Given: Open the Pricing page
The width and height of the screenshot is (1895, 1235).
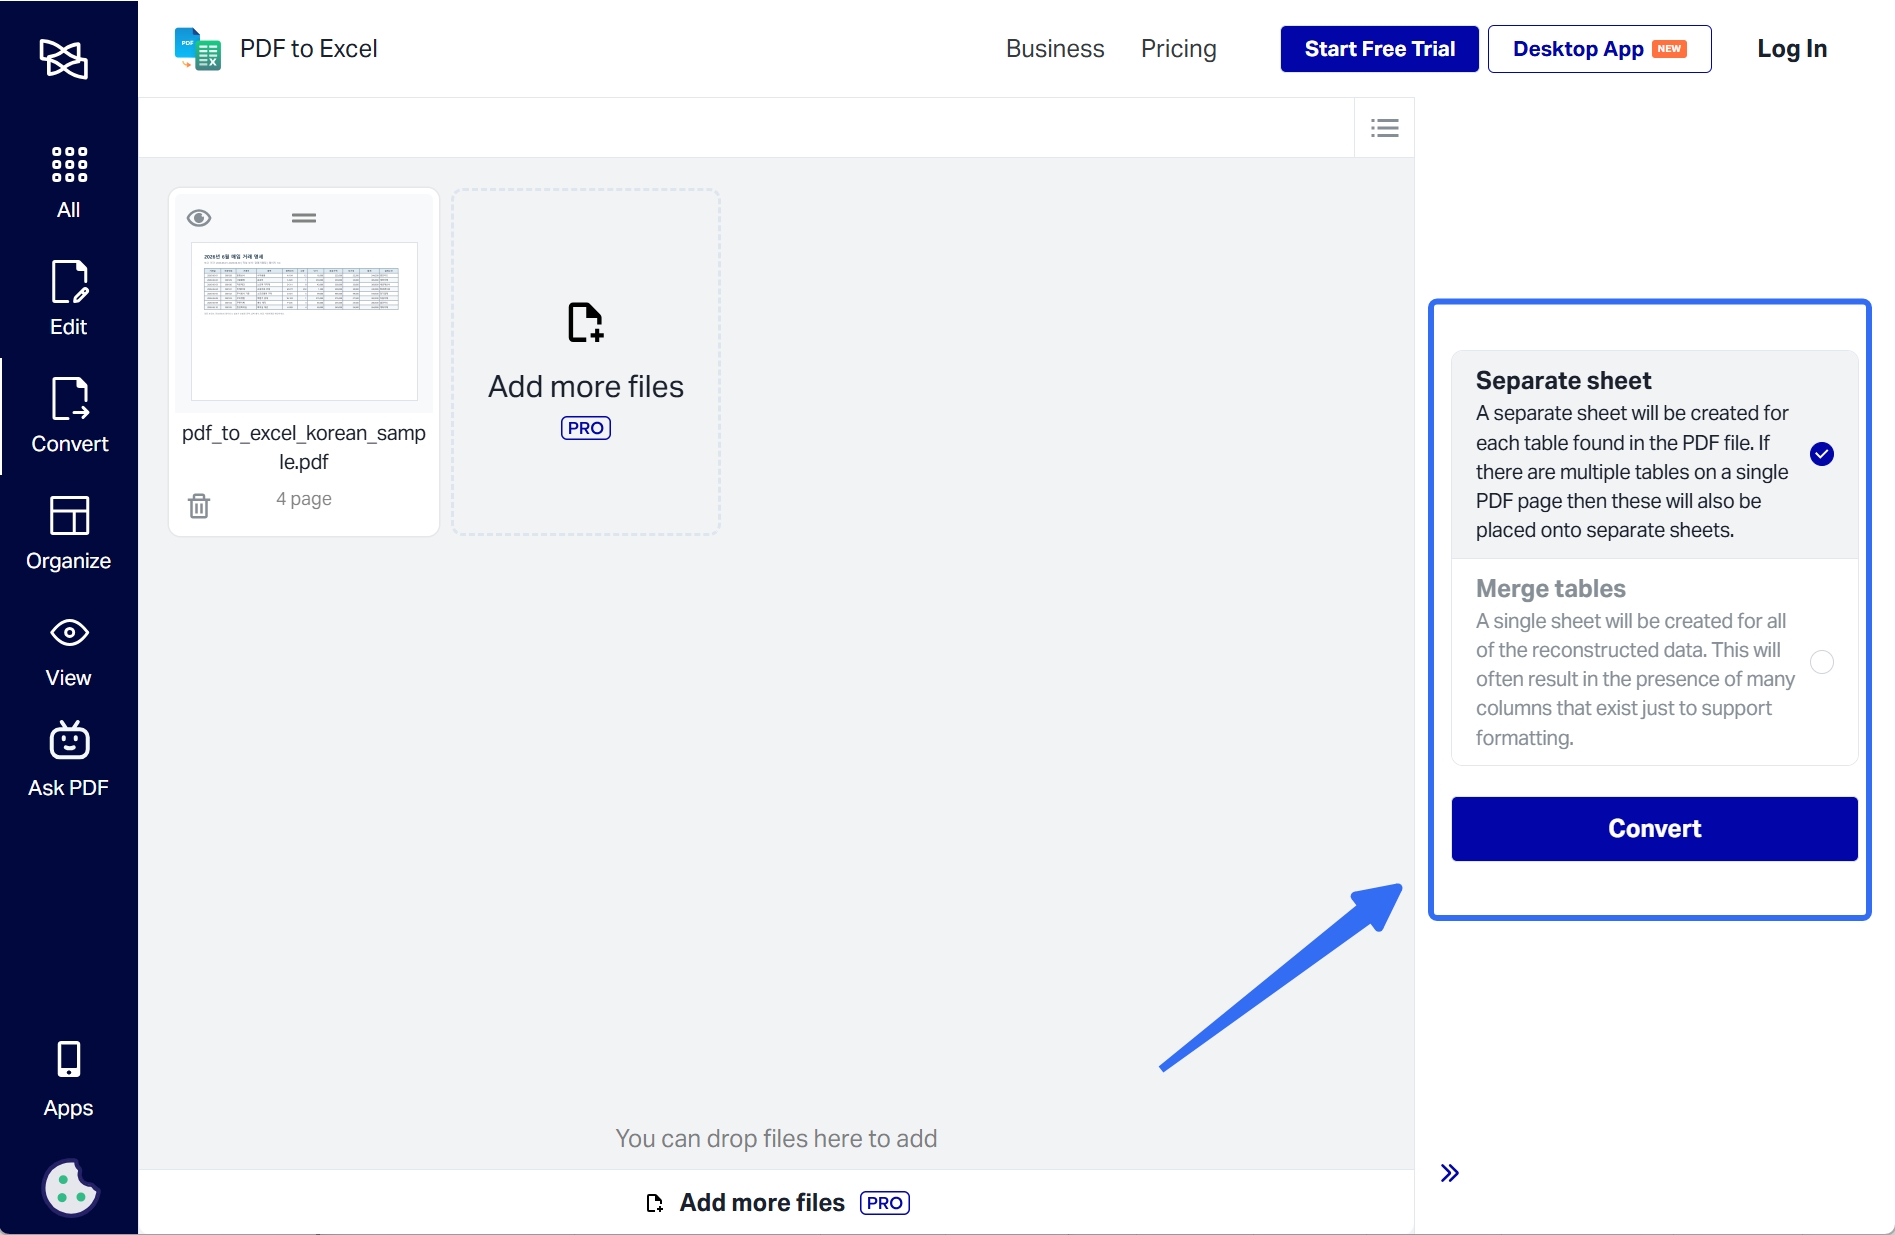Looking at the screenshot, I should click(1178, 49).
